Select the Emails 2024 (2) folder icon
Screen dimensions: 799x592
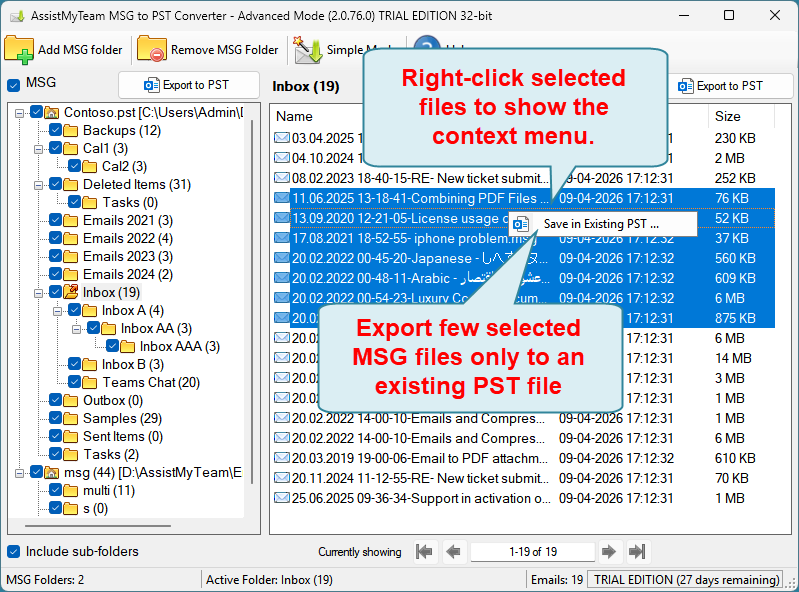pos(70,274)
